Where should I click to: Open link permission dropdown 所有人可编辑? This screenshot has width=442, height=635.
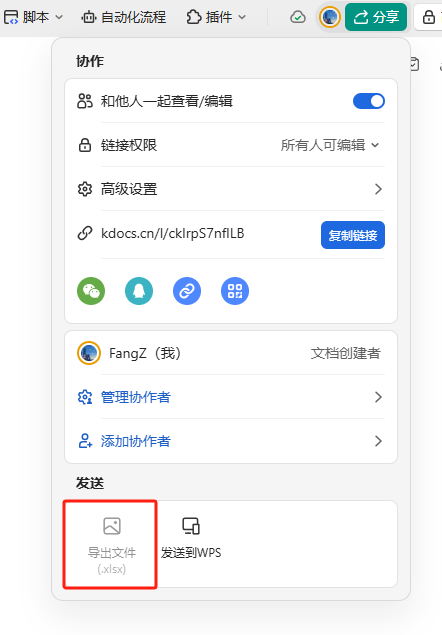coord(330,145)
